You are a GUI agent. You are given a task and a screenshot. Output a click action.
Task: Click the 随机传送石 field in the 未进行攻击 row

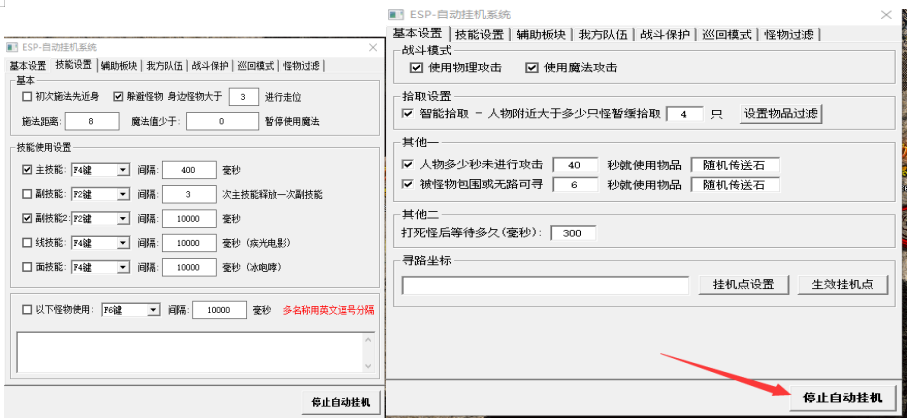pos(735,165)
